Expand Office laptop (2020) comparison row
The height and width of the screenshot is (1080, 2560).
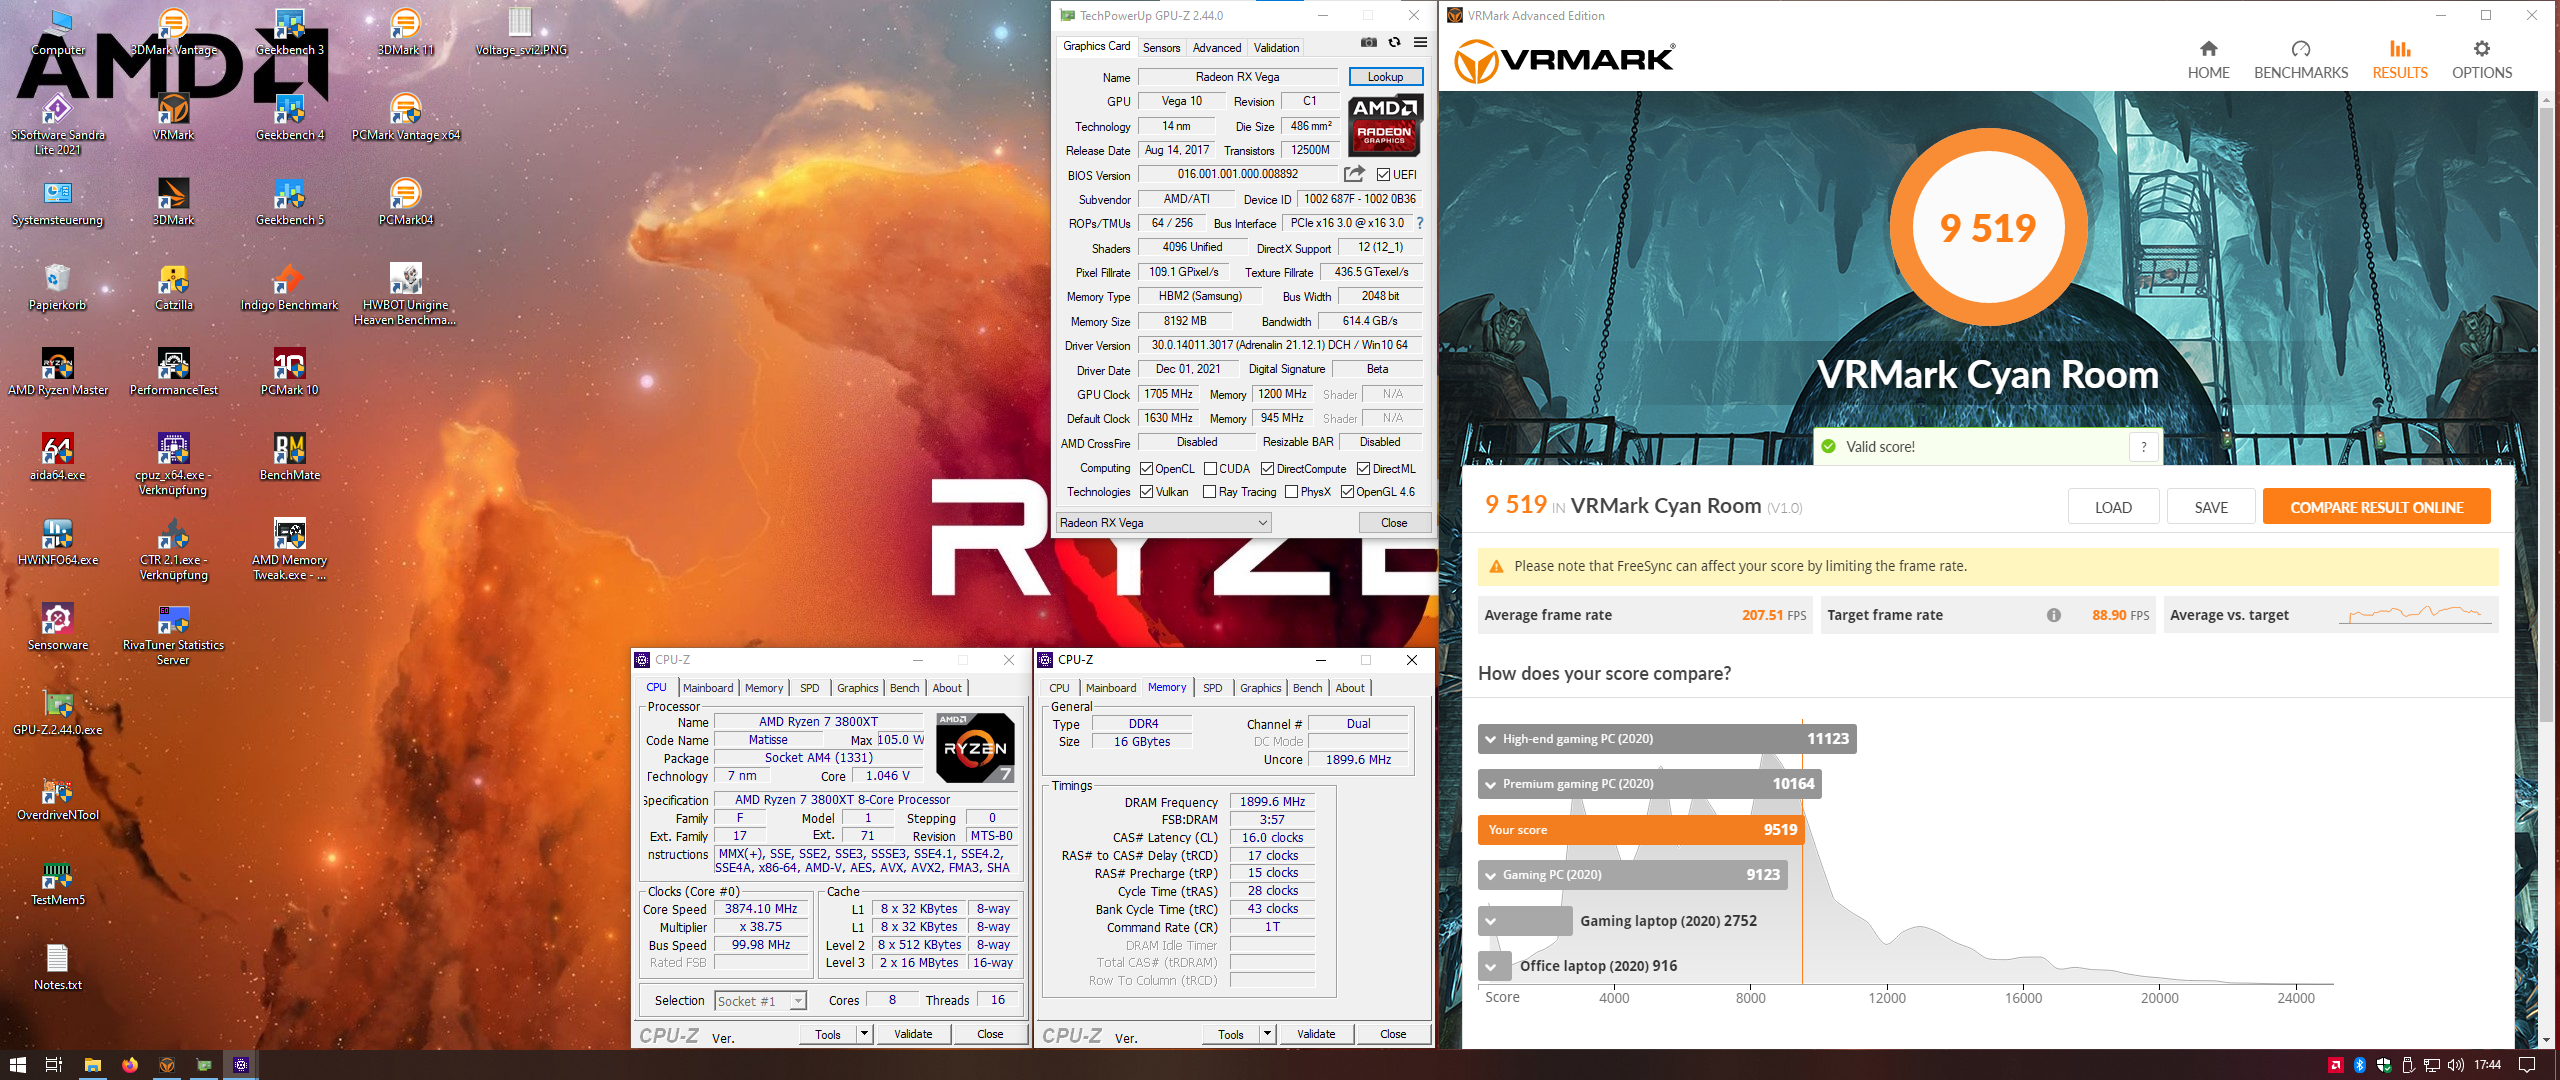1491,966
